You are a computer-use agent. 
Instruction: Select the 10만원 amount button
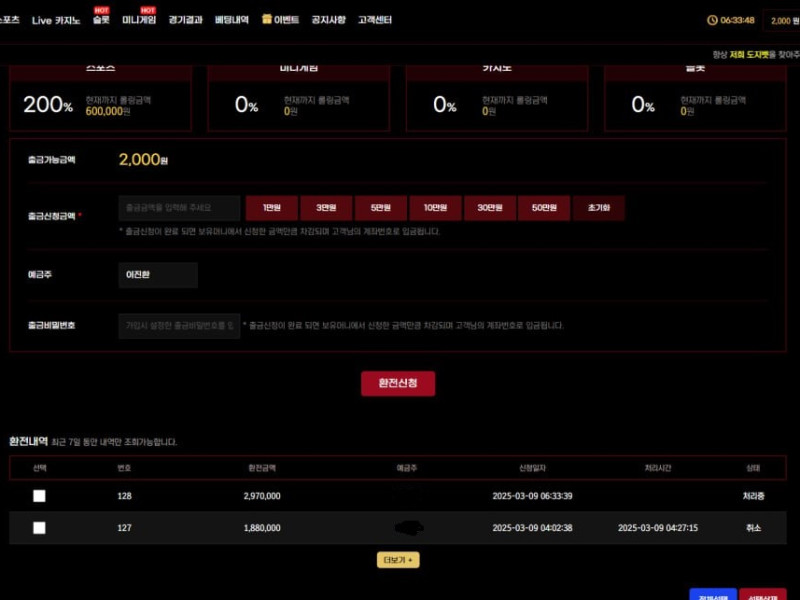[x=435, y=208]
